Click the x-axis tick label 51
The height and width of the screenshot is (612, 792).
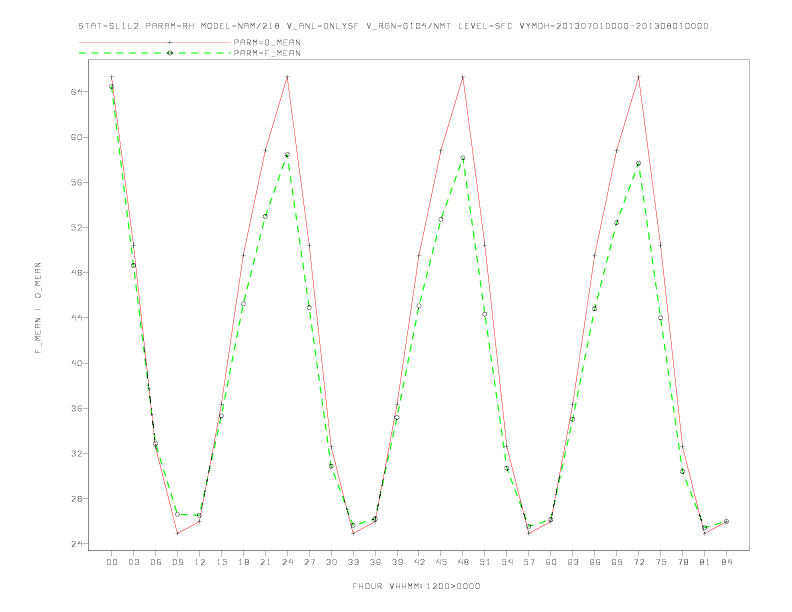coord(485,562)
